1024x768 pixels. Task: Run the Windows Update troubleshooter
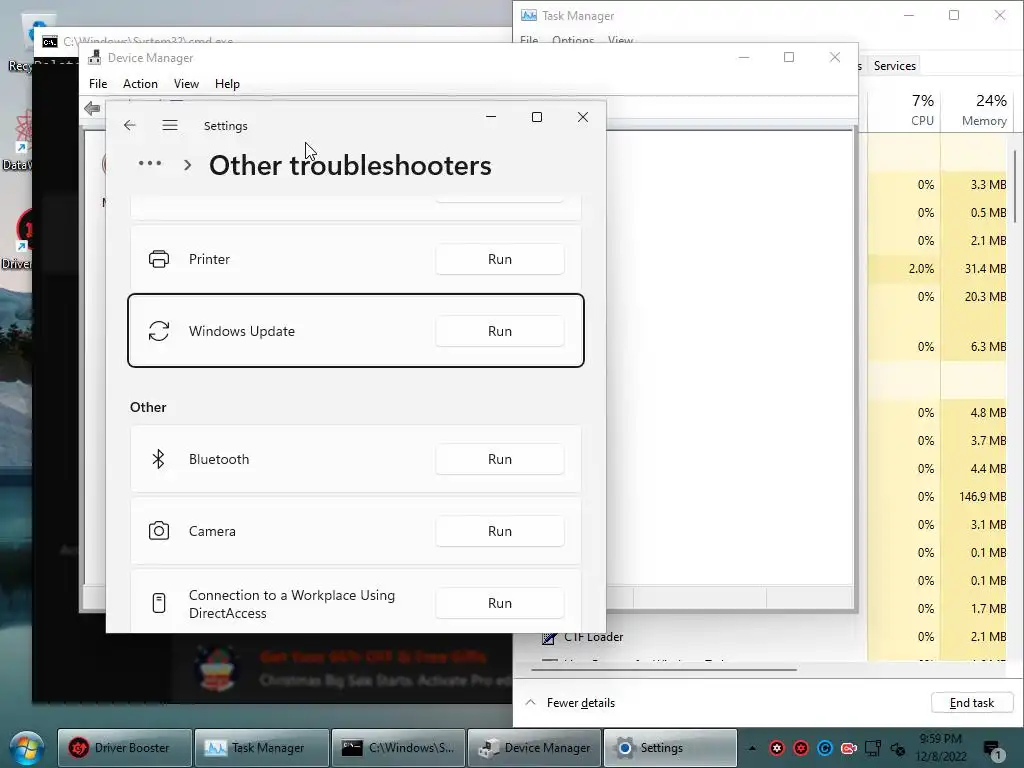tap(500, 331)
